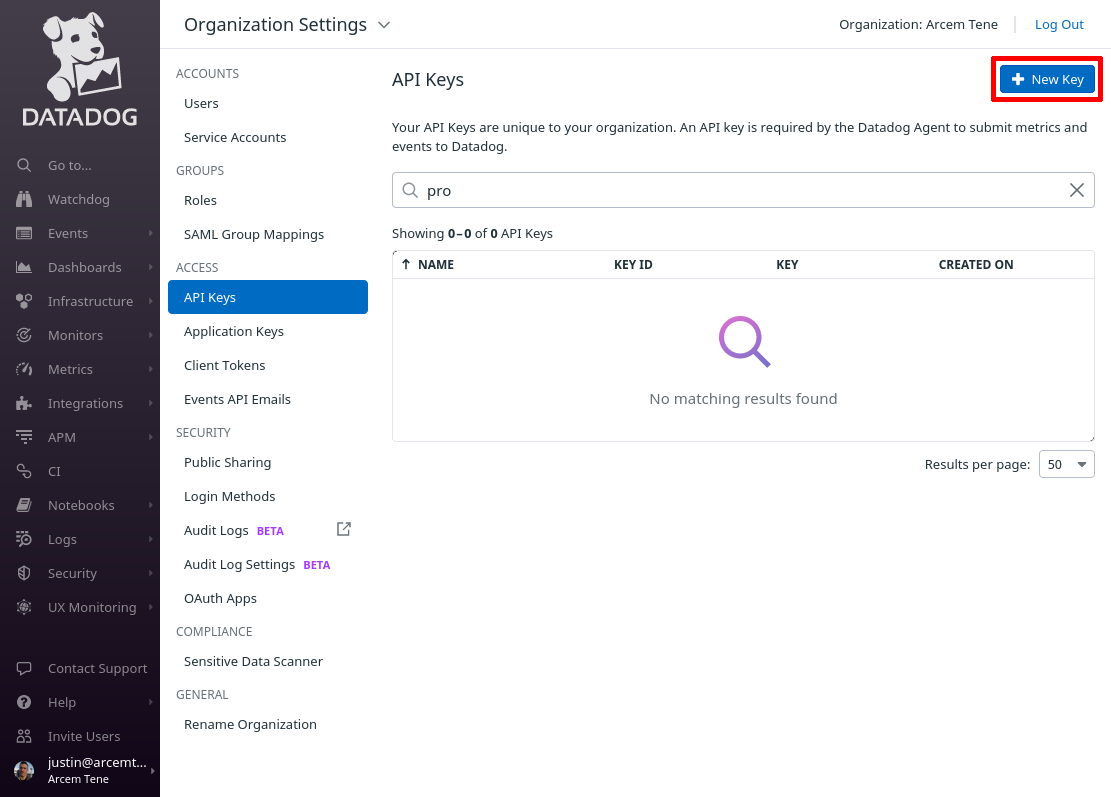
Task: Open Dashboards chart icon
Action: 24,267
